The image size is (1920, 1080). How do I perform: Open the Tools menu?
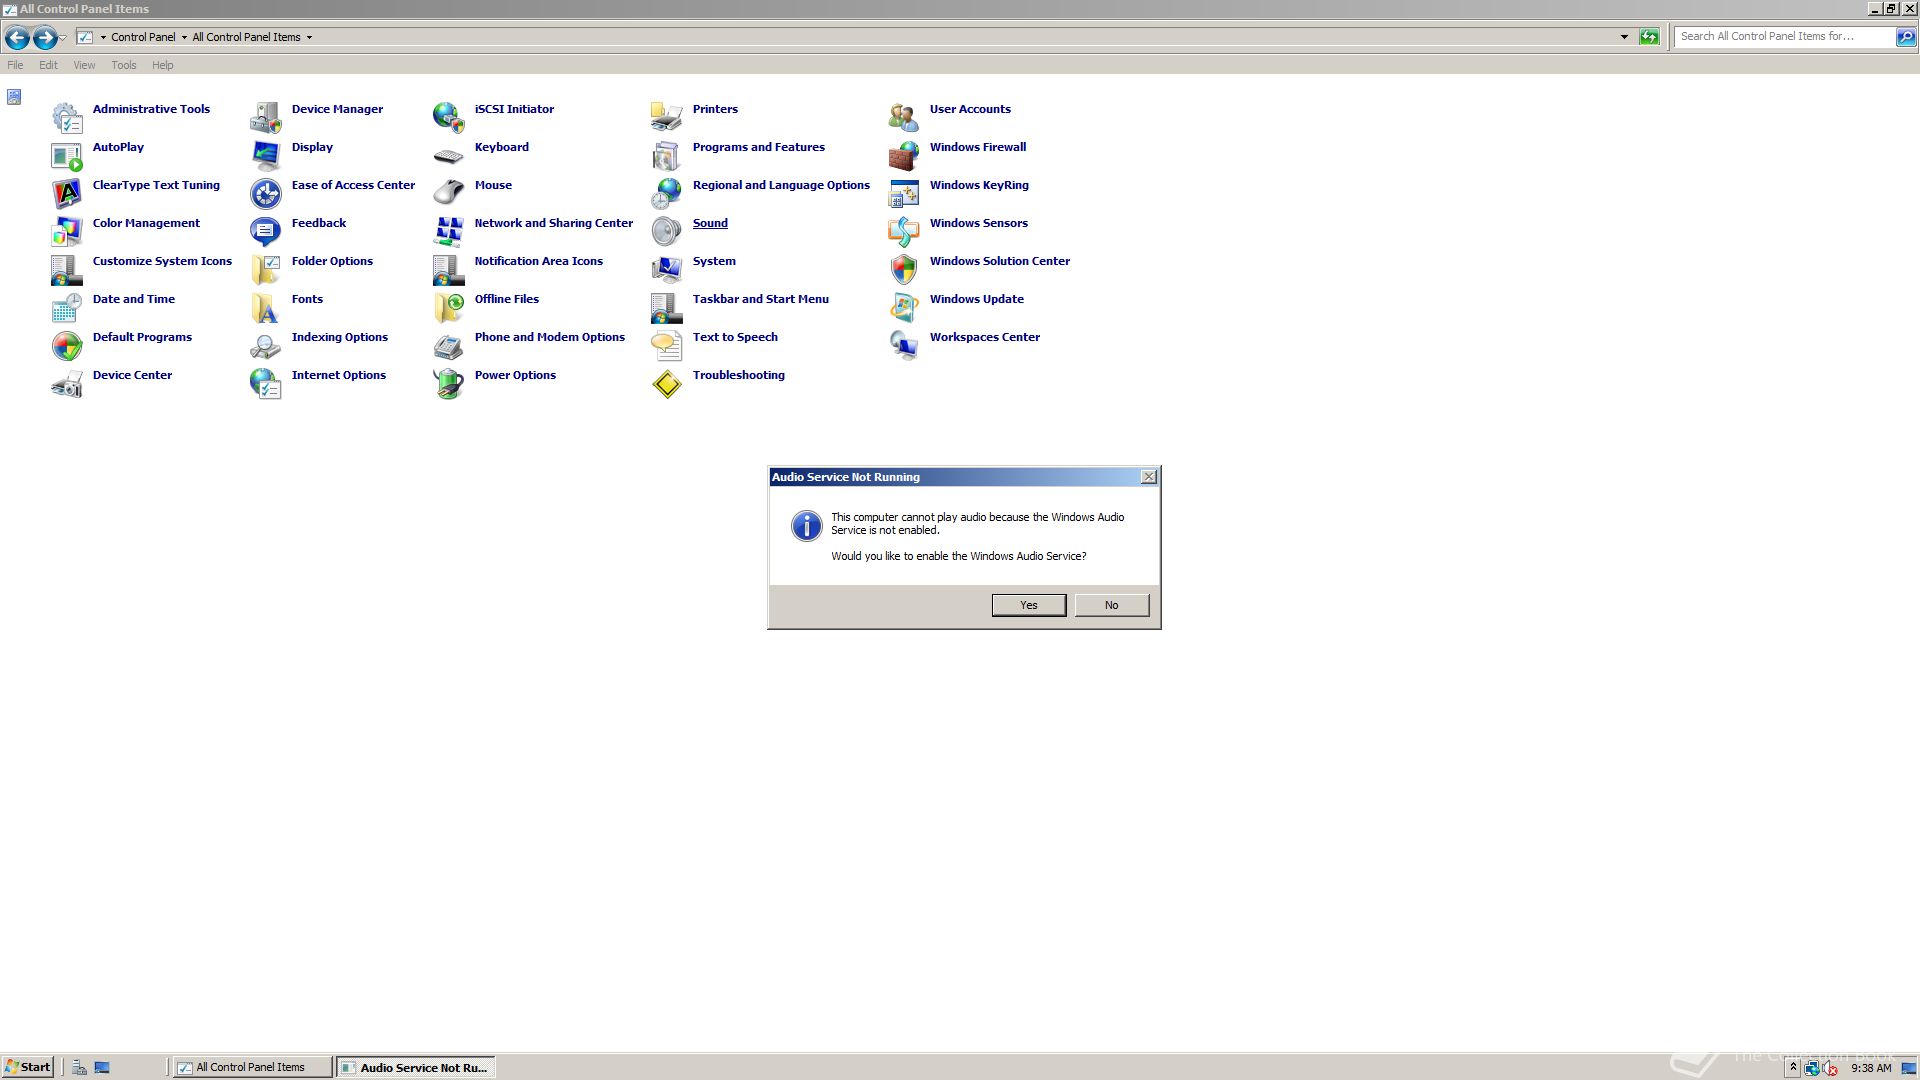124,65
